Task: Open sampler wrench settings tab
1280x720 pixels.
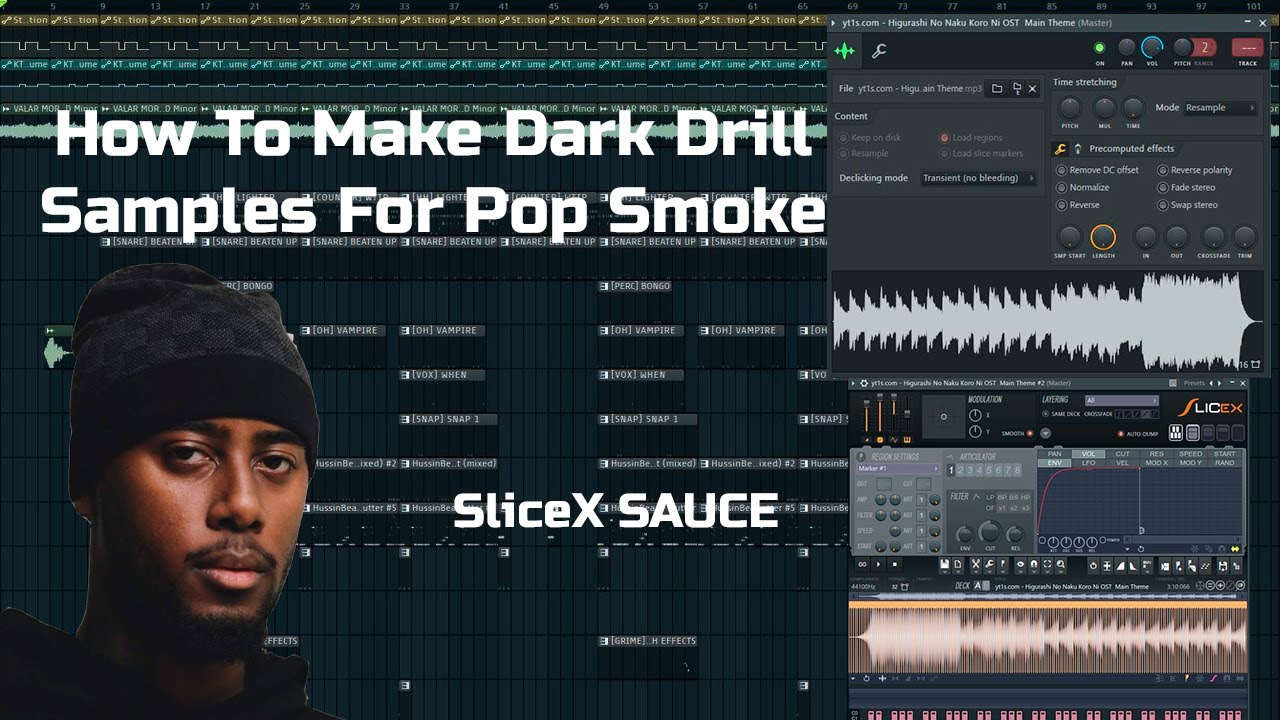Action: click(x=879, y=51)
